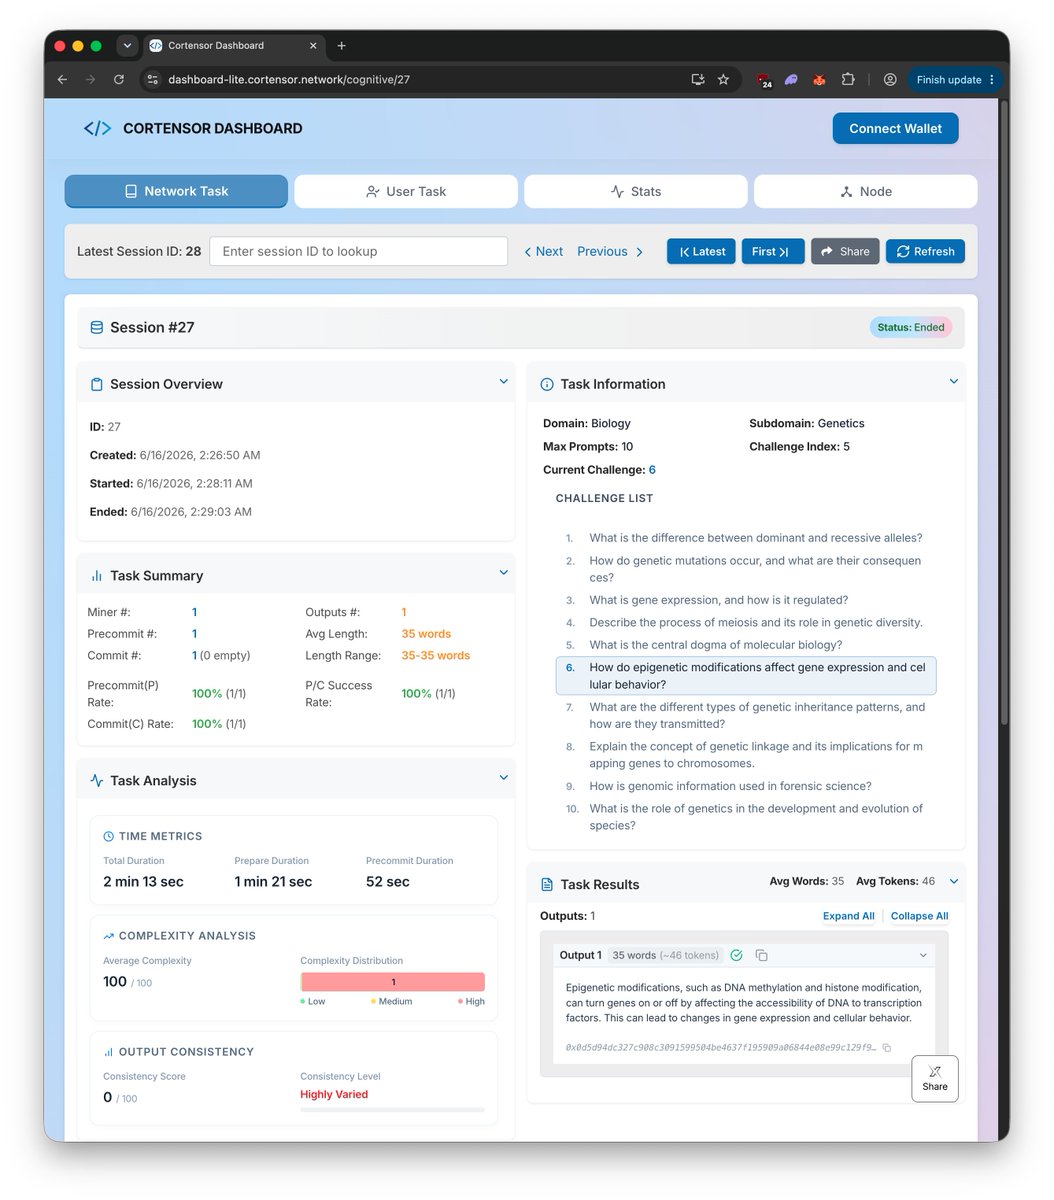1054x1200 pixels.
Task: Click the Complexity Analysis trend icon
Action: coord(108,936)
